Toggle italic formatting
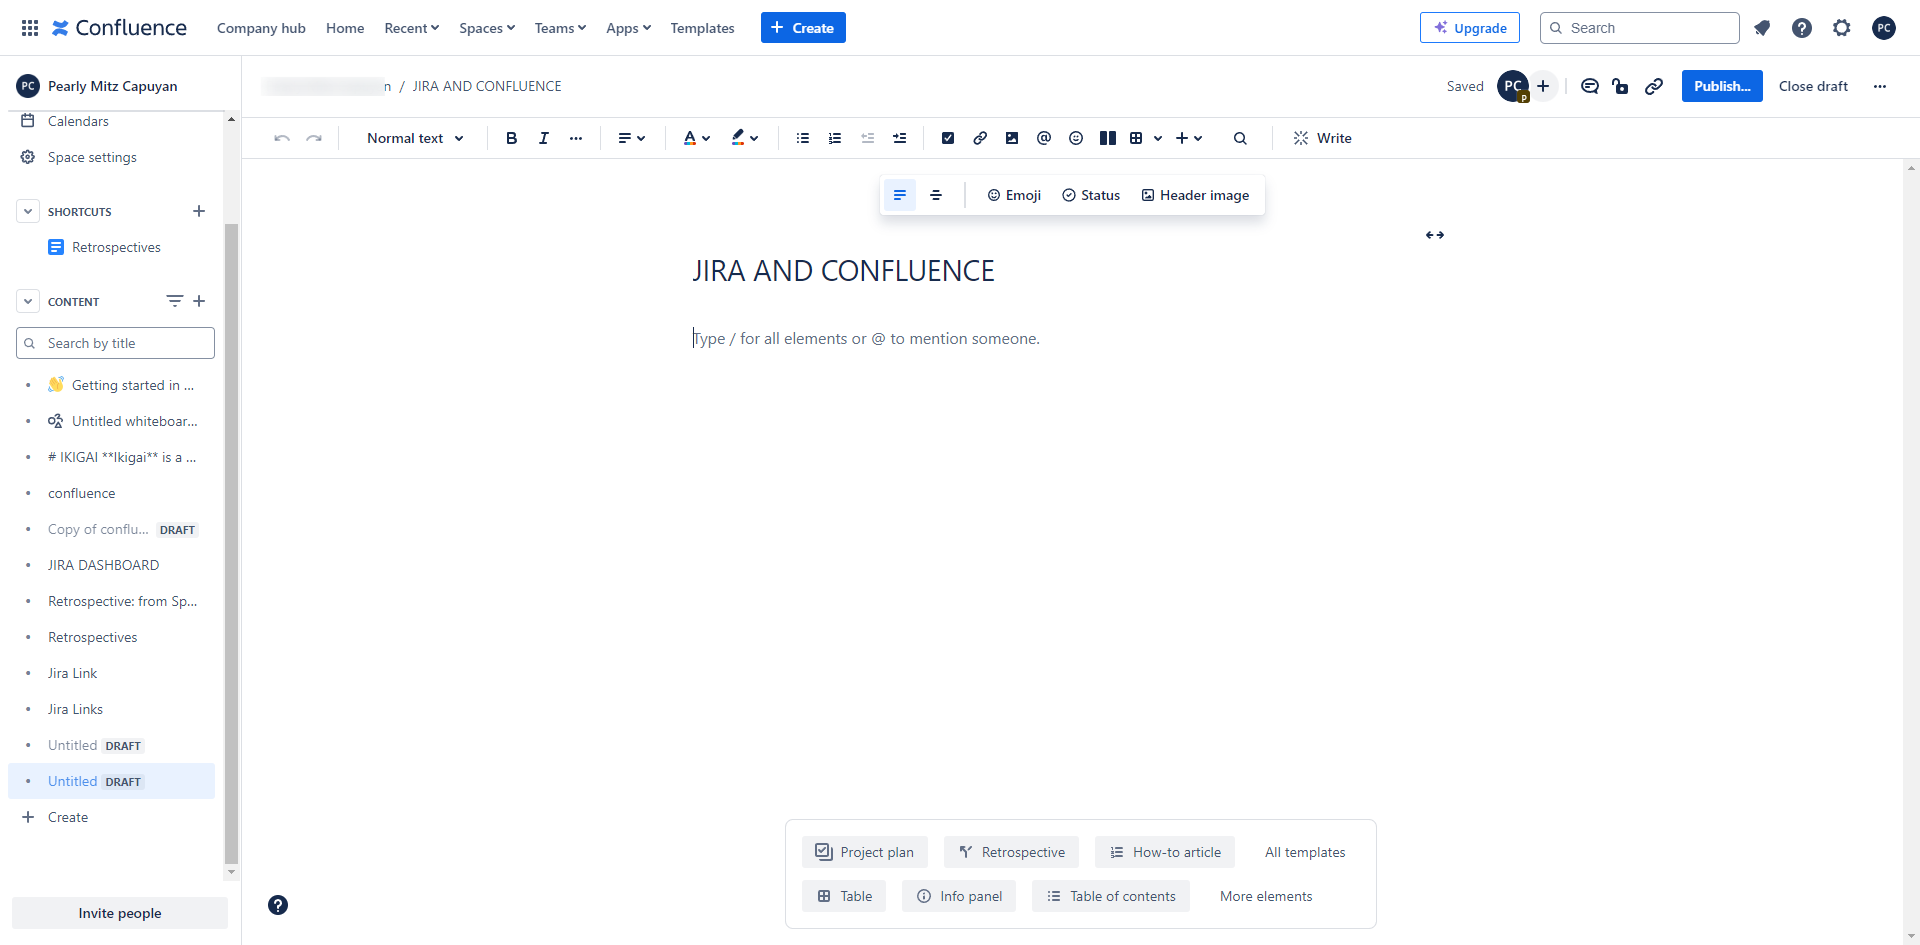1920x945 pixels. click(544, 138)
